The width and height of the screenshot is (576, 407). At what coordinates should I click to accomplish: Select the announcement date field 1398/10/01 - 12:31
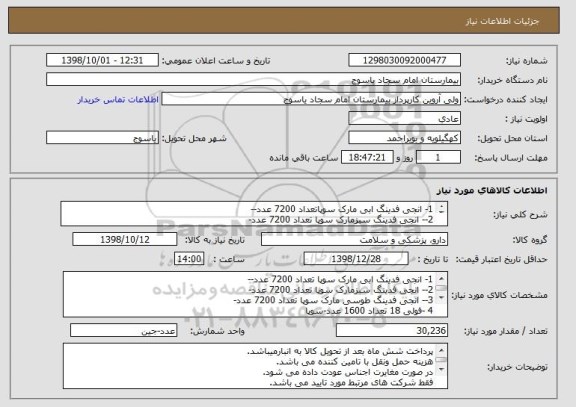point(102,60)
